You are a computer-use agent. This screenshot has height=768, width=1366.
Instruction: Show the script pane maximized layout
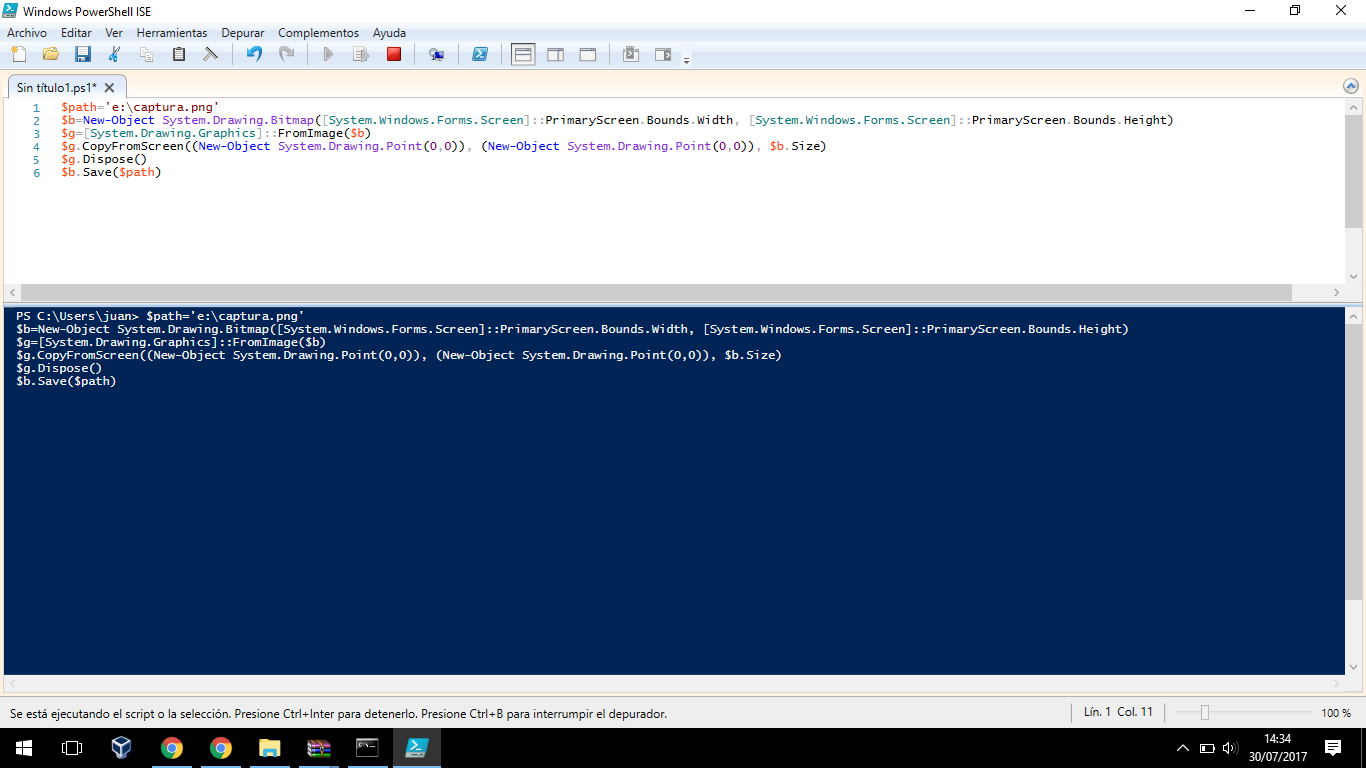[588, 54]
